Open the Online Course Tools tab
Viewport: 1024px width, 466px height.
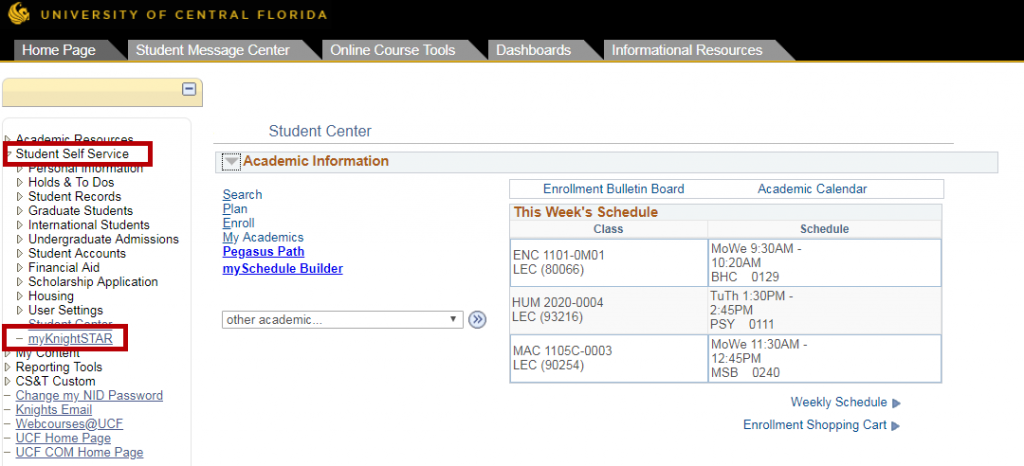[x=392, y=50]
